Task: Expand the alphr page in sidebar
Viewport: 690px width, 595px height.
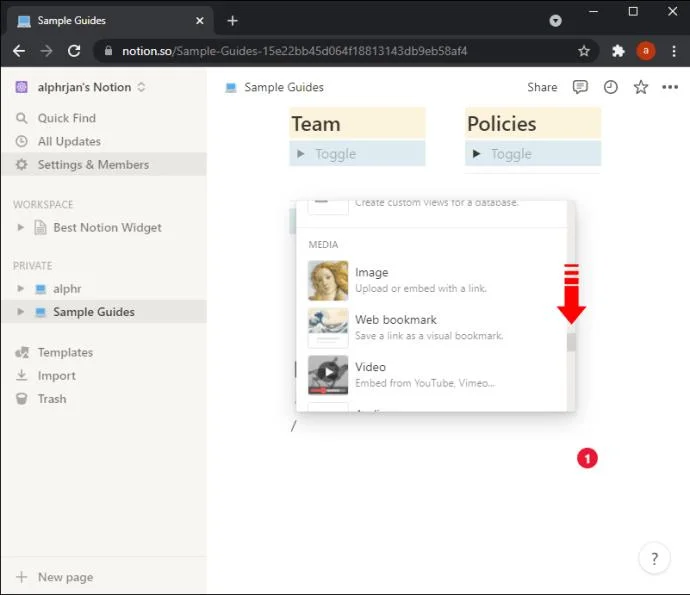Action: (20, 289)
